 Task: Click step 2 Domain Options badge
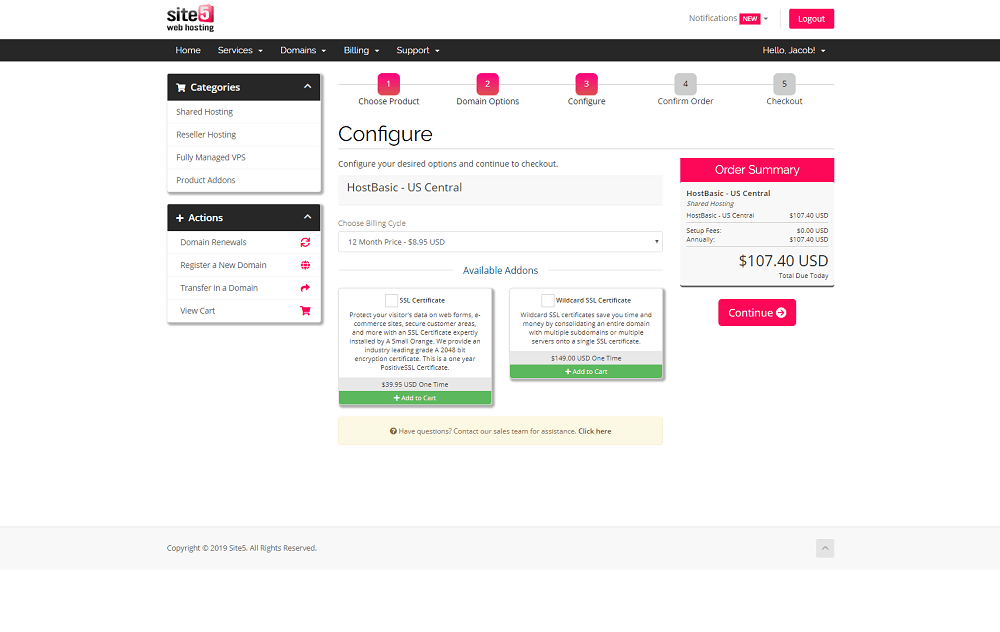coord(487,84)
